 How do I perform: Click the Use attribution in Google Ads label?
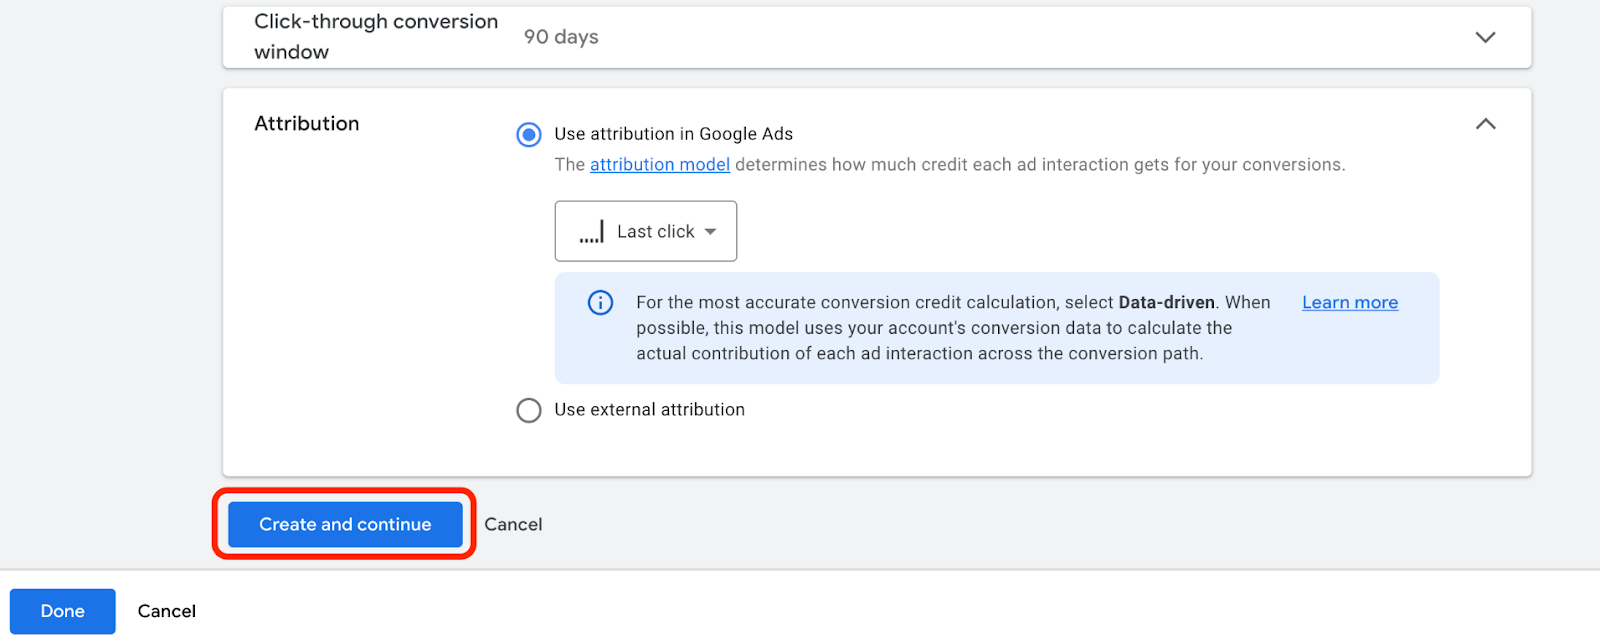coord(673,134)
